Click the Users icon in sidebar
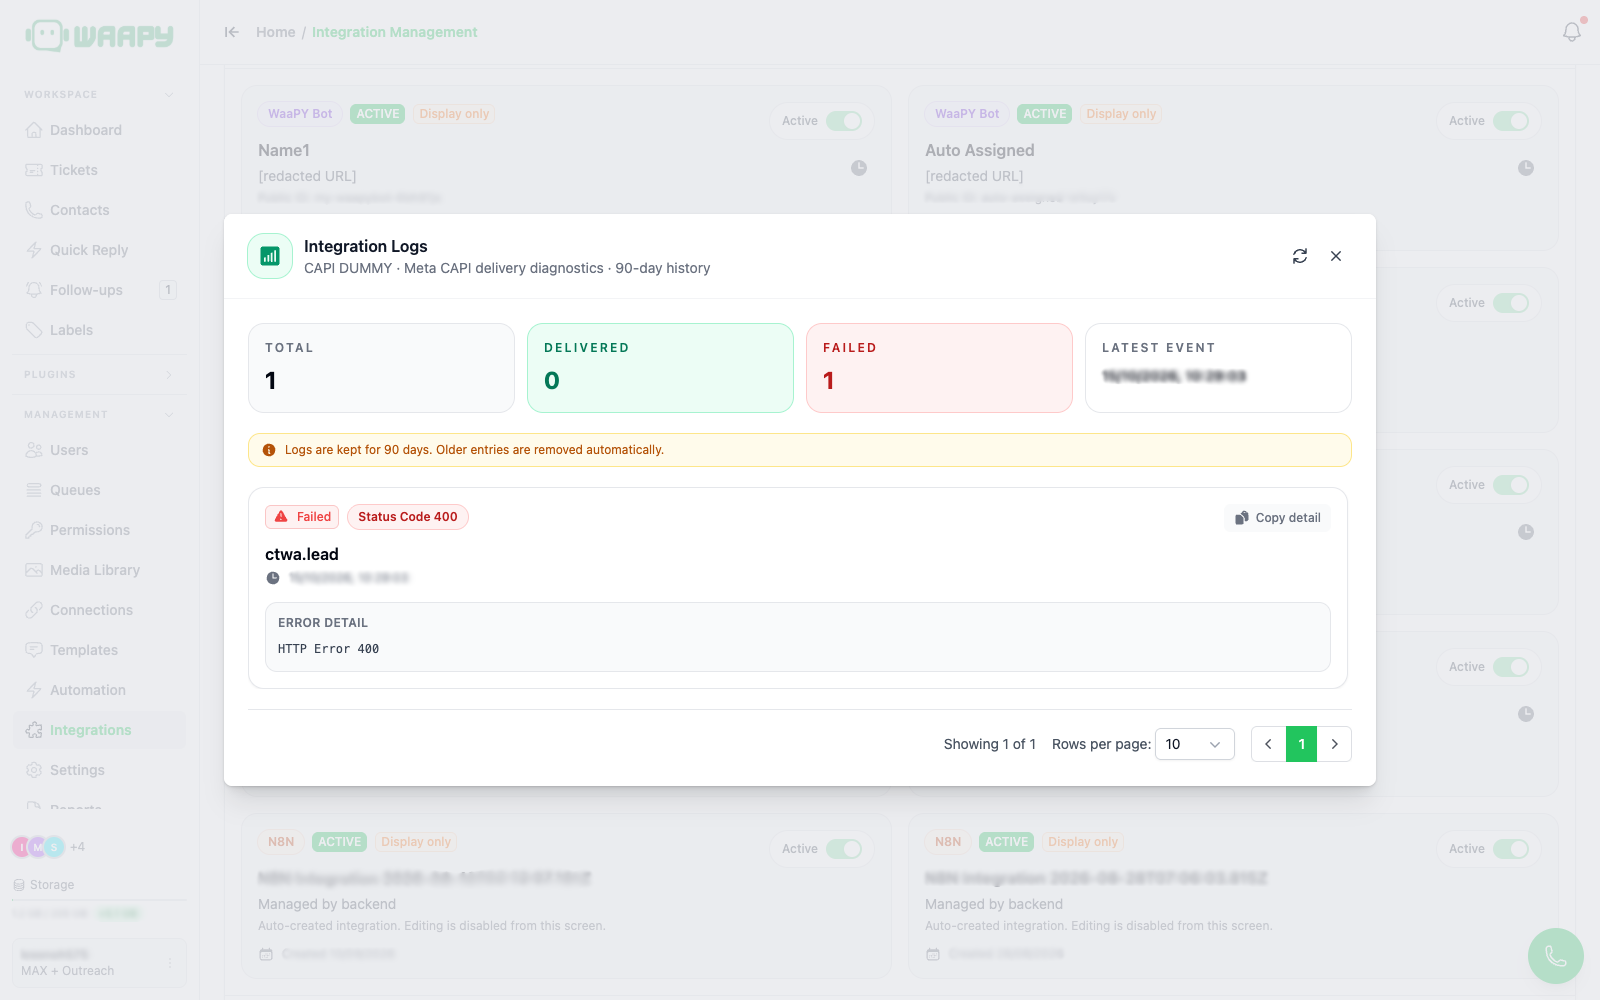The width and height of the screenshot is (1600, 1000). 34,450
